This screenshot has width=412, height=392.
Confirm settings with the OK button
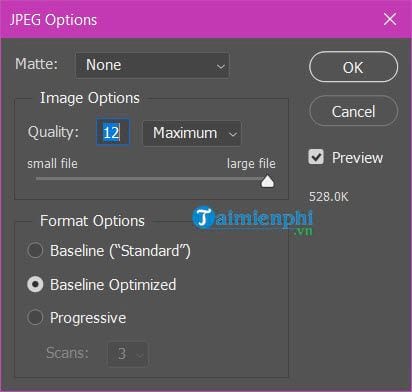353,67
